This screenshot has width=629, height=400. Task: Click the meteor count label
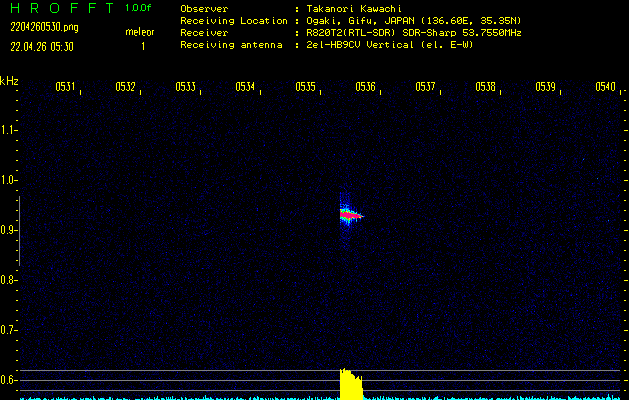click(x=140, y=32)
